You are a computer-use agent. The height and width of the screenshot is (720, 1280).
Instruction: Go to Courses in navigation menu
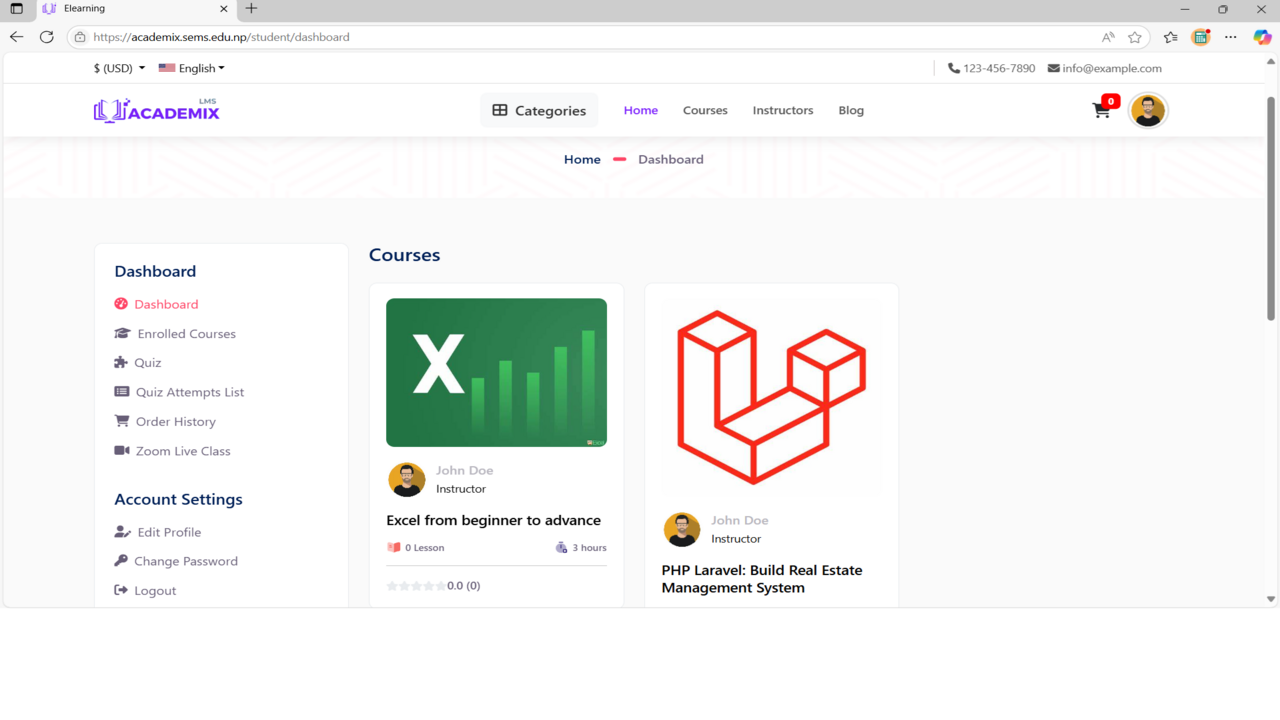pos(705,111)
